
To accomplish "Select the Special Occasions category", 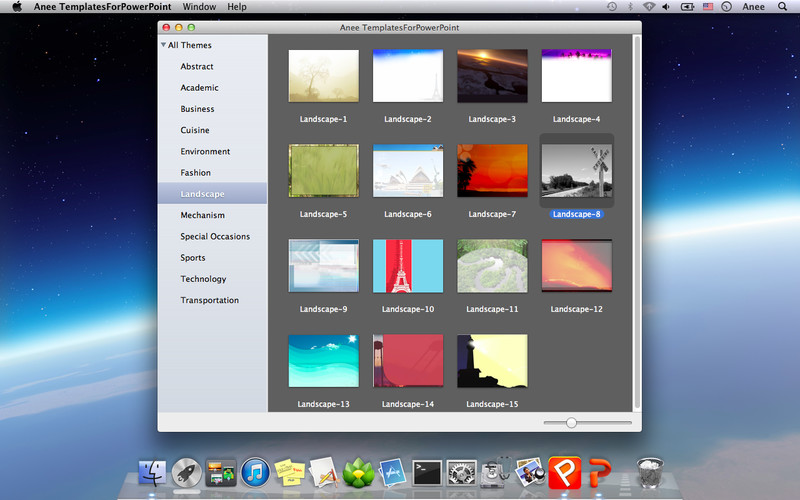I will (x=215, y=236).
